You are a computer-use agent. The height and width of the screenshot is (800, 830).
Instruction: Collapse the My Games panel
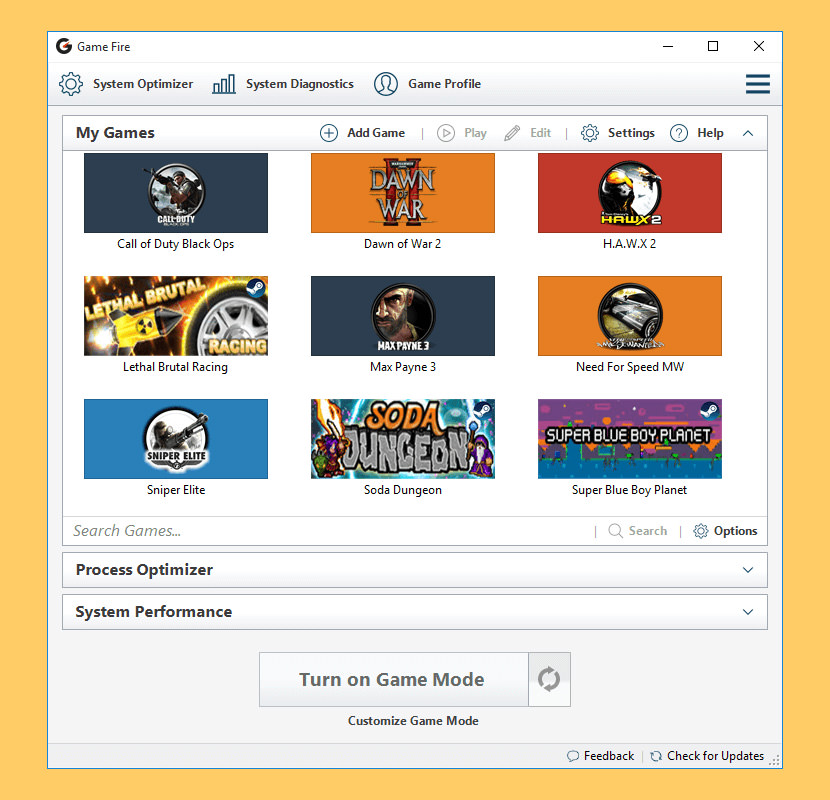748,133
